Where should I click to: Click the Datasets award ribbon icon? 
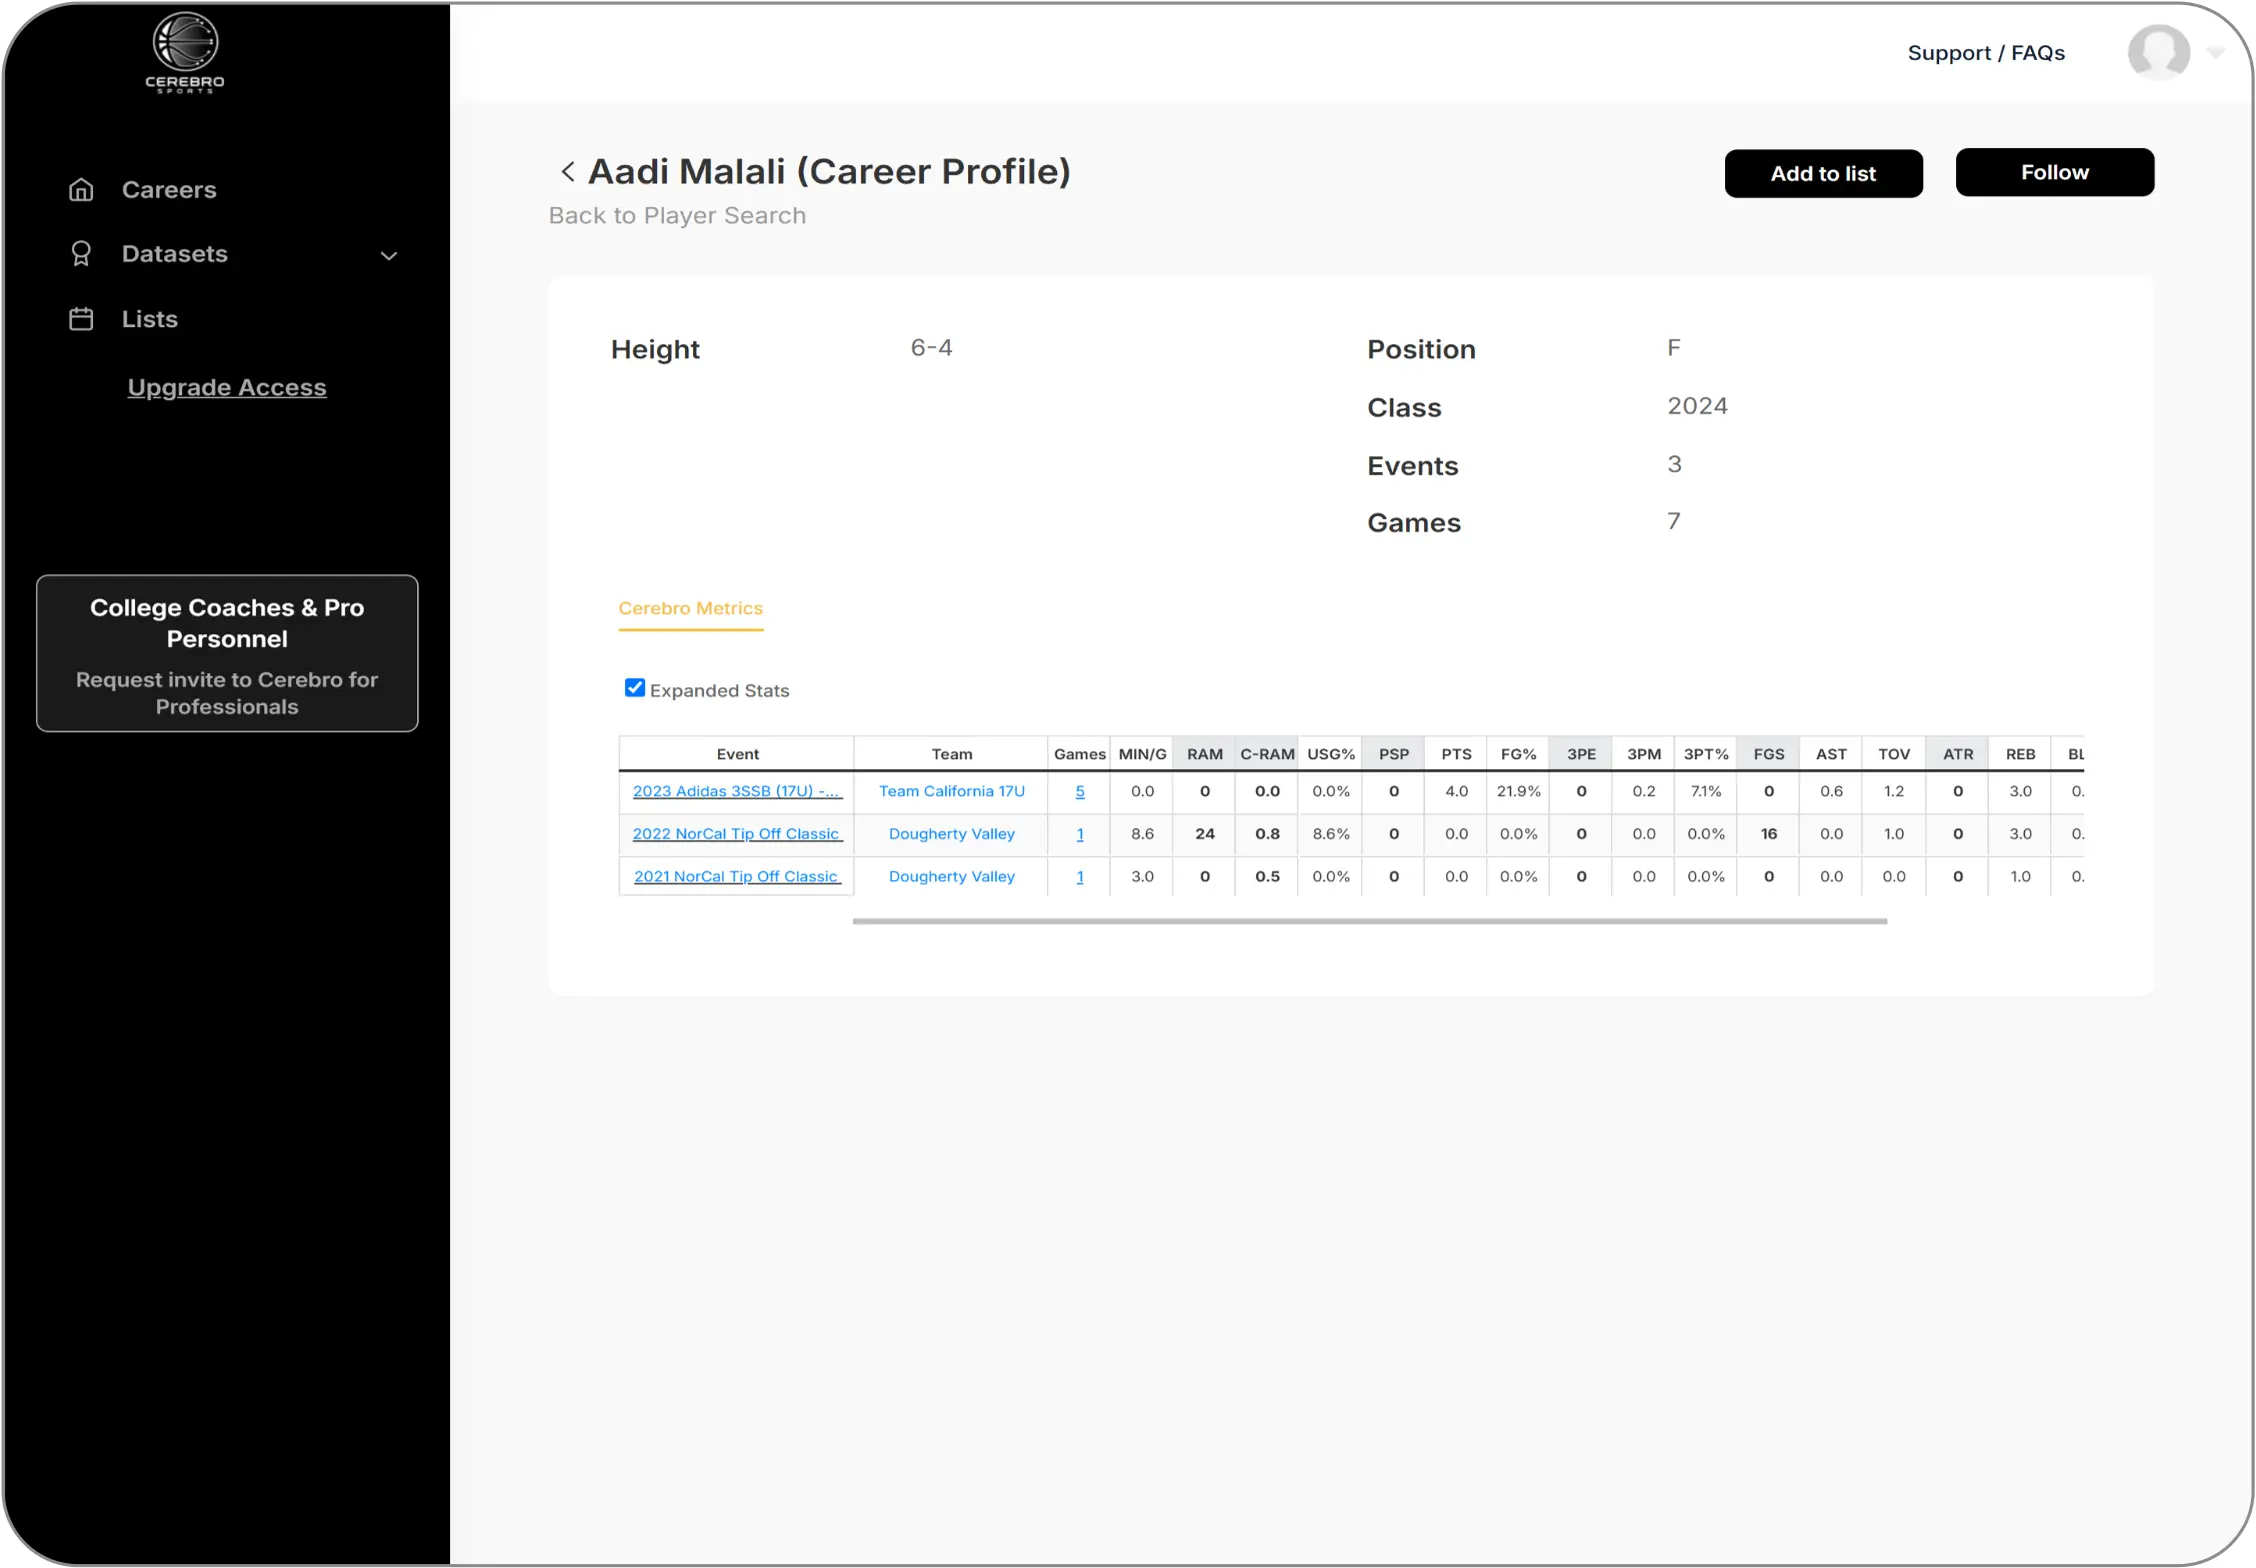[81, 254]
